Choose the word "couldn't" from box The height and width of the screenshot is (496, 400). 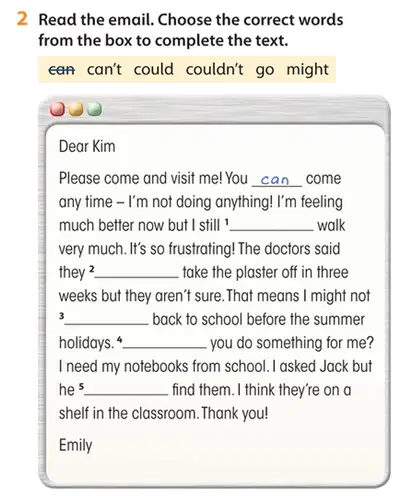pos(215,69)
